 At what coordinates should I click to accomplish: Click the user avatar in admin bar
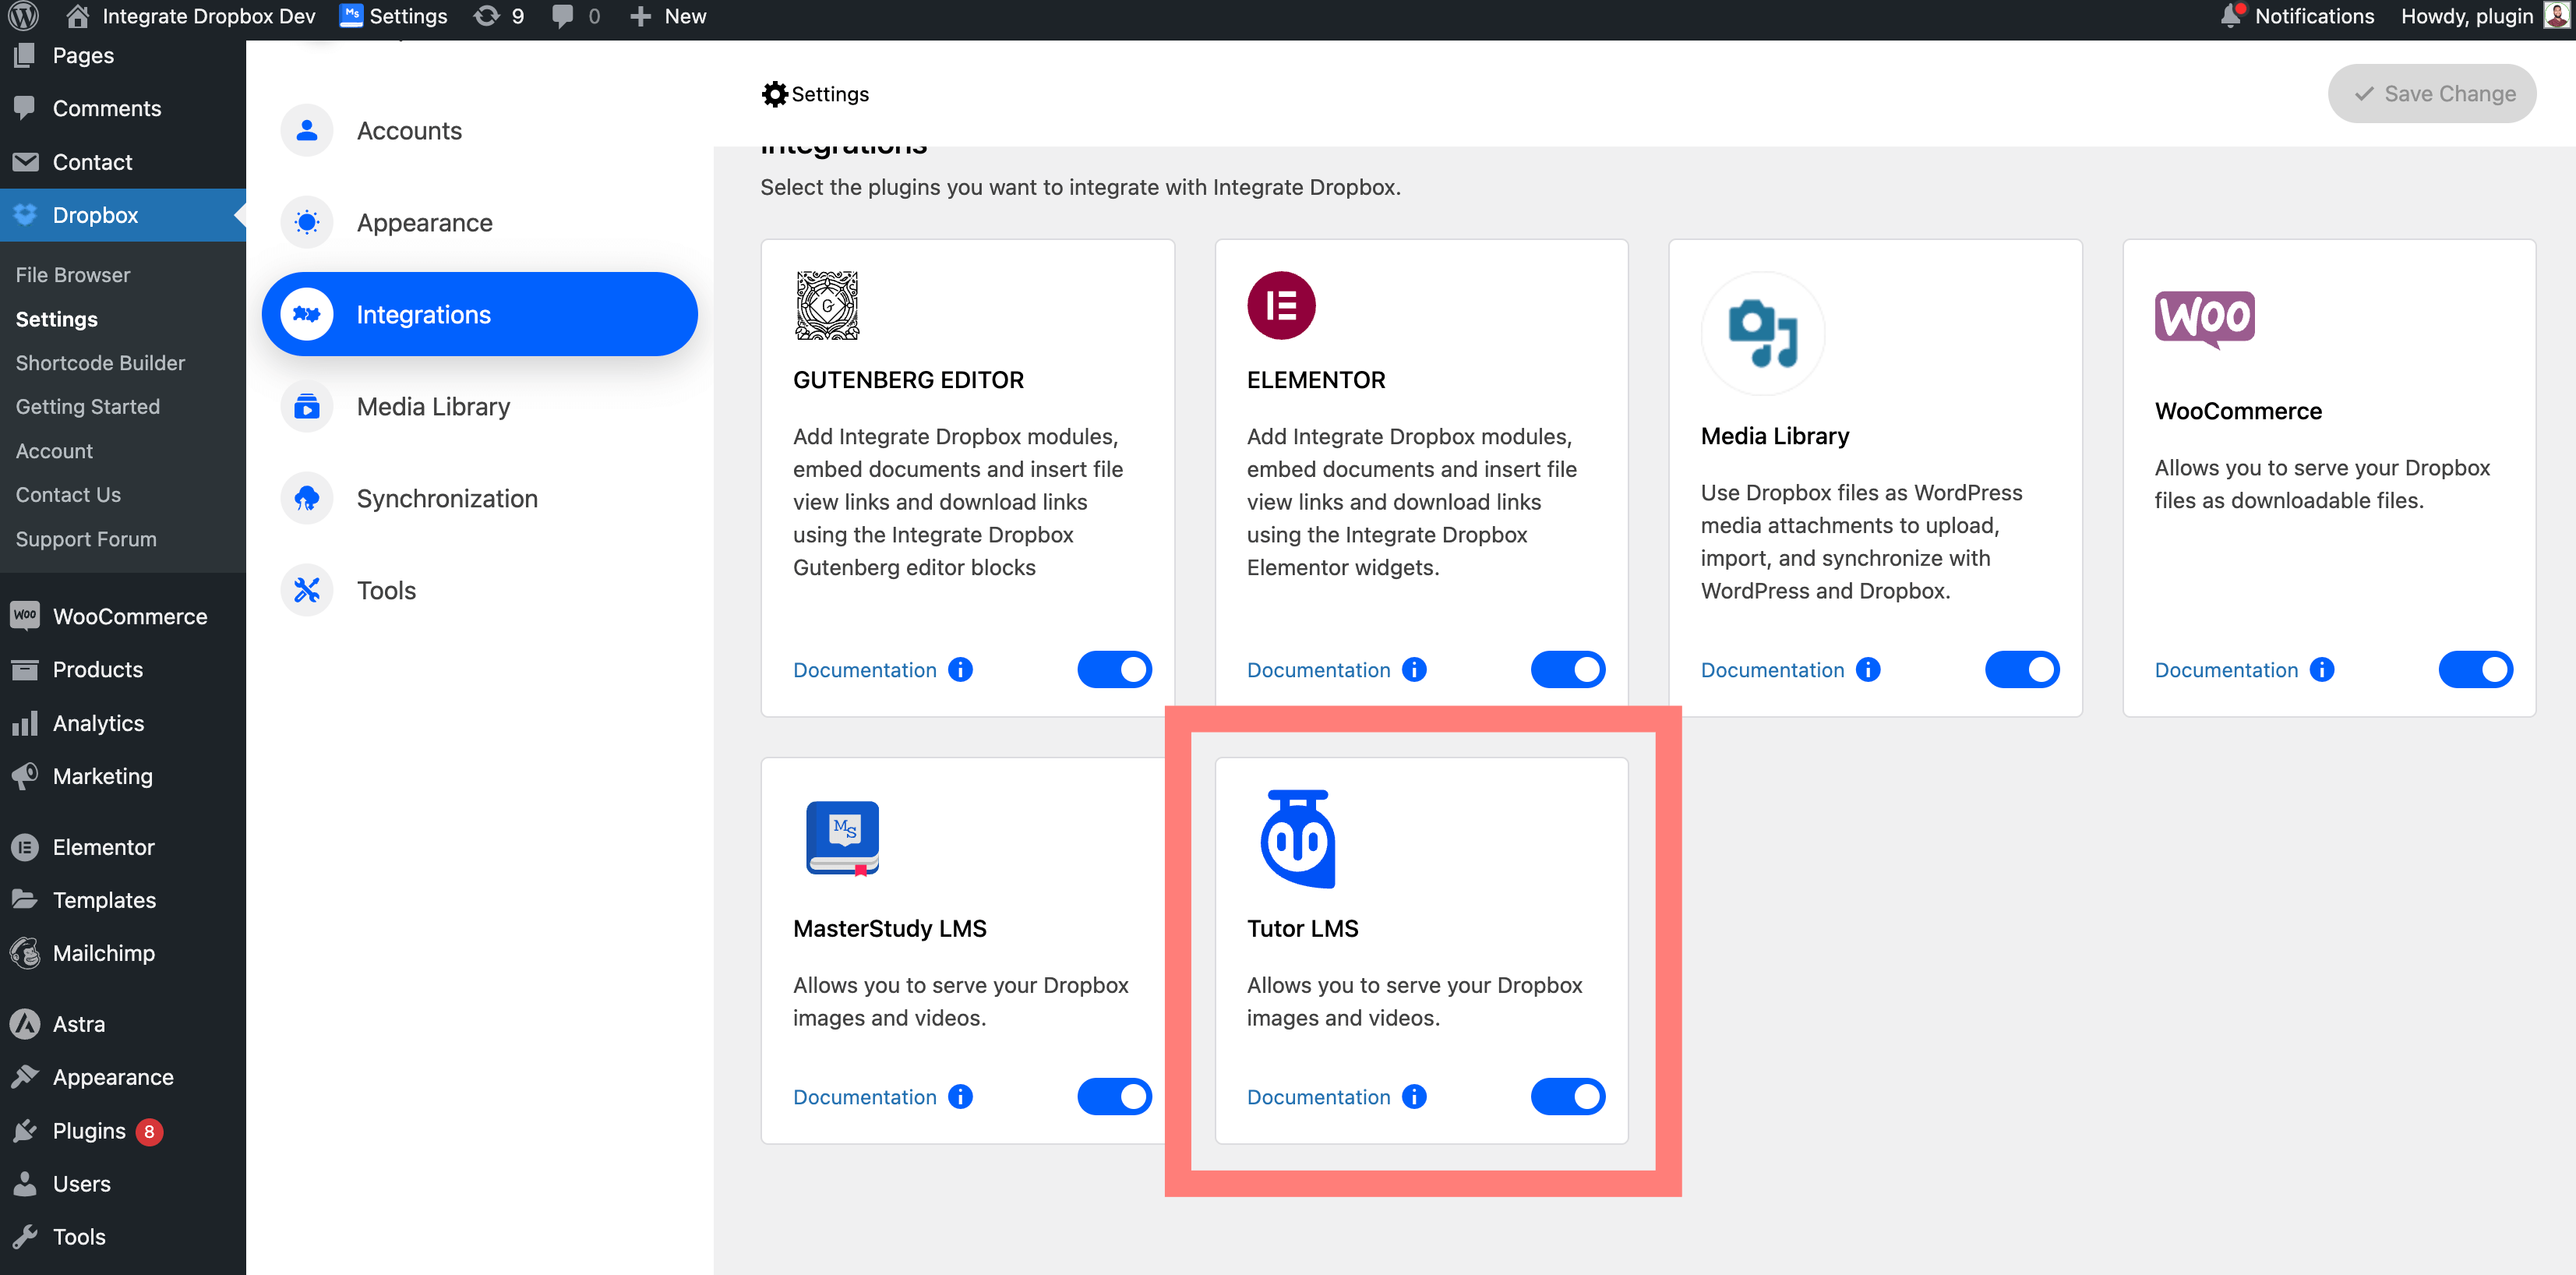pos(2557,16)
